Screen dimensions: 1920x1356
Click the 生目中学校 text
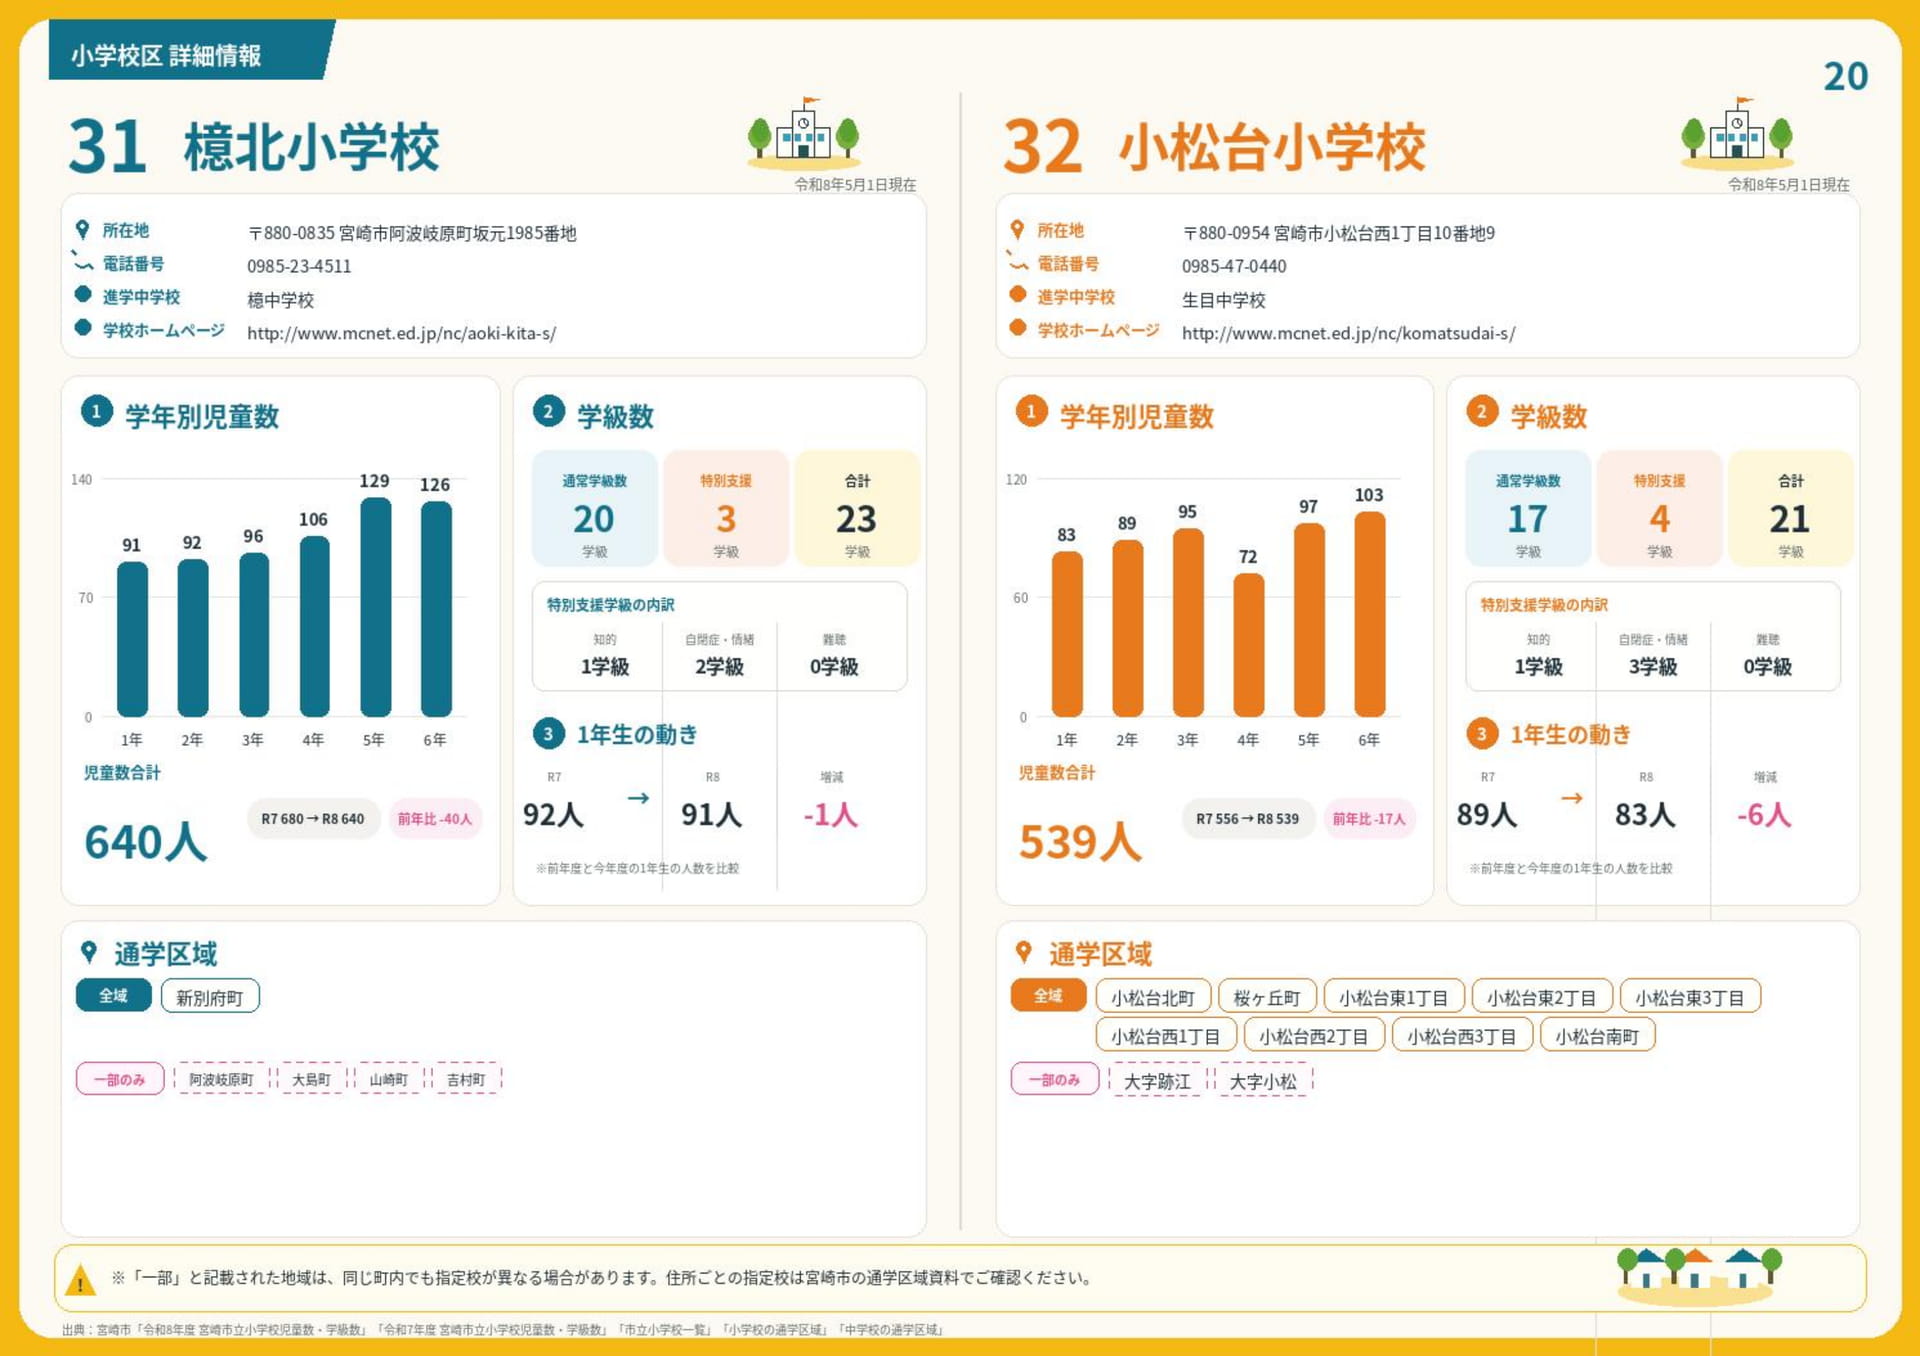(1223, 300)
